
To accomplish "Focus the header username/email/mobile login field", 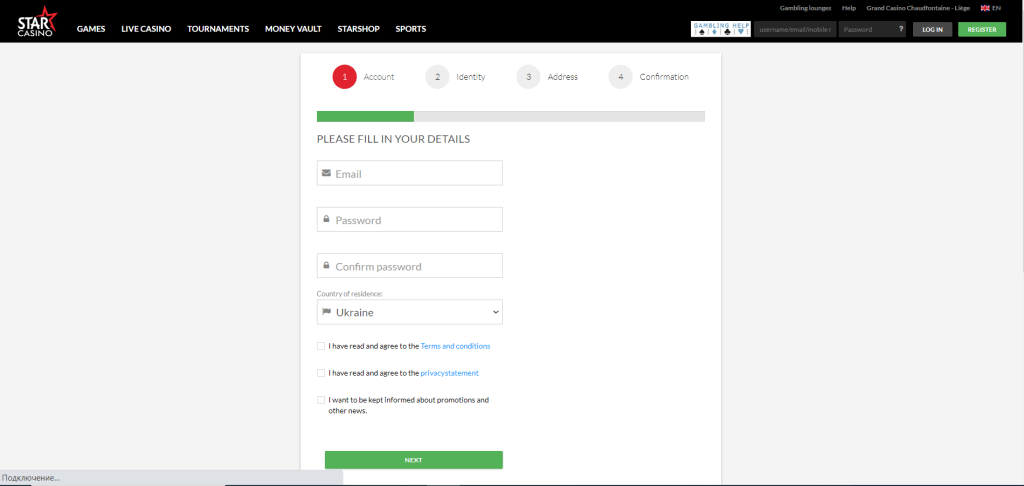I will pyautogui.click(x=795, y=29).
